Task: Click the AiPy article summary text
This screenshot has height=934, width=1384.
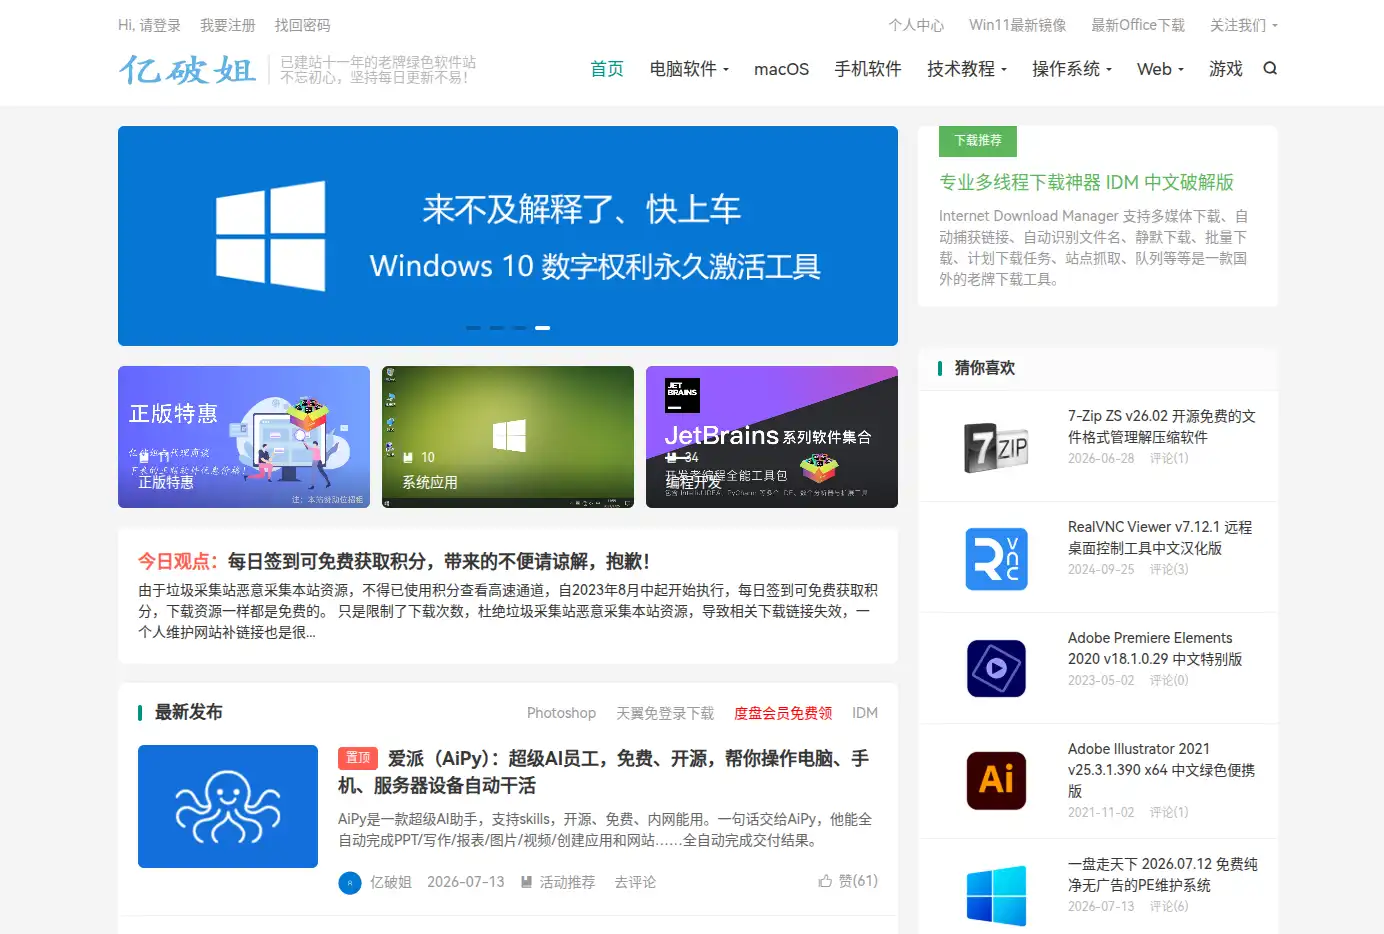Action: pyautogui.click(x=605, y=829)
